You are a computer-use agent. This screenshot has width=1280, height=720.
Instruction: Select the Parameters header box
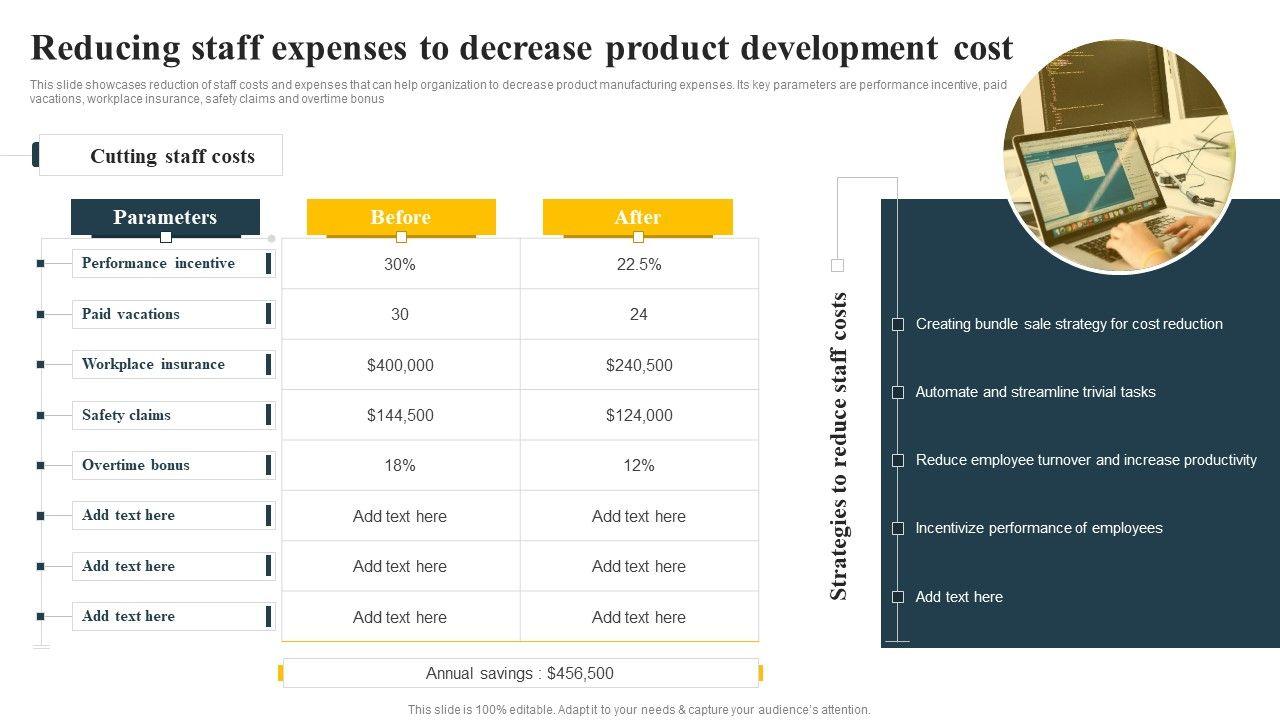[165, 216]
